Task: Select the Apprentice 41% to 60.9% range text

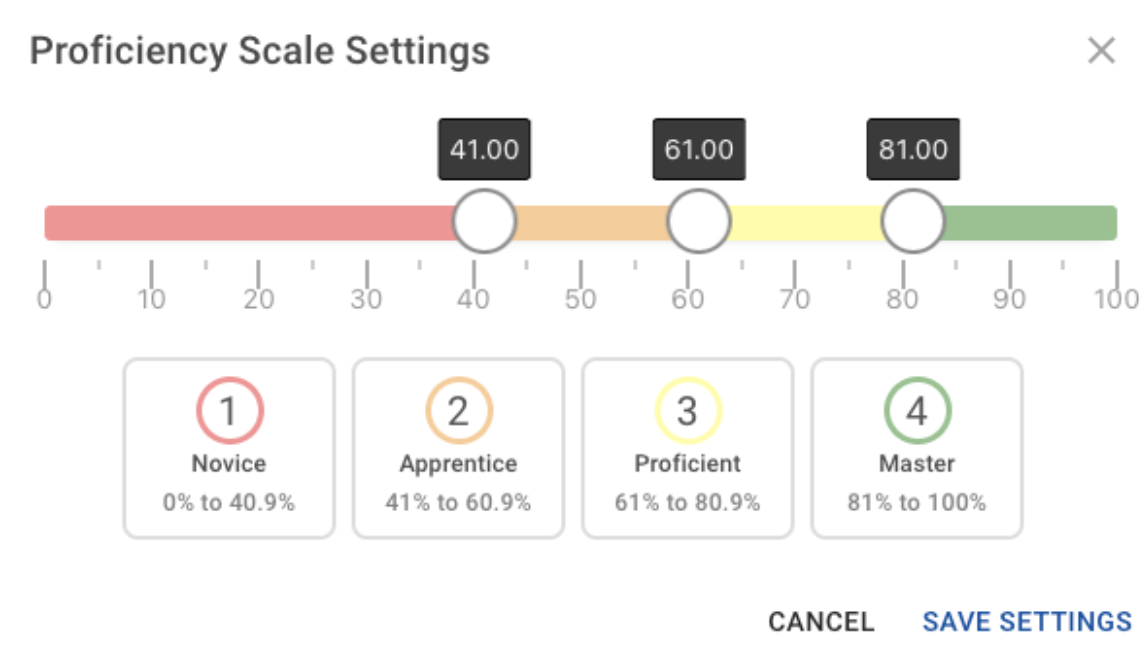Action: pos(458,502)
